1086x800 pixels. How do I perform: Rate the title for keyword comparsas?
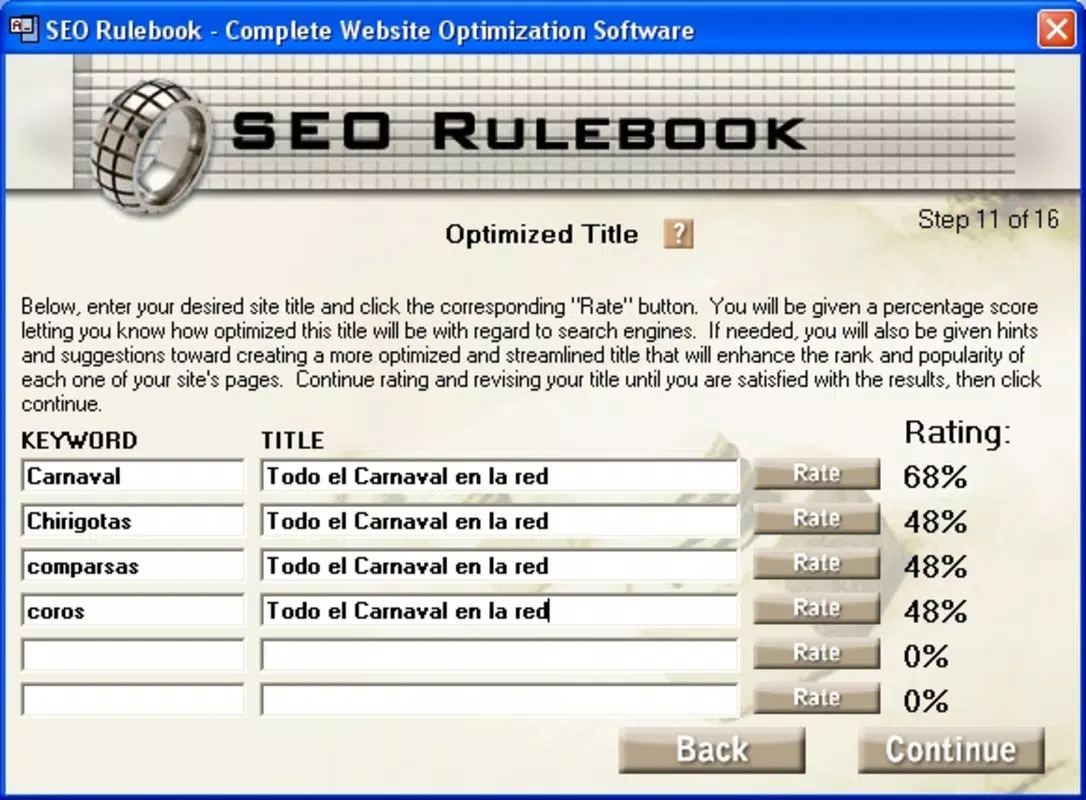coord(817,564)
